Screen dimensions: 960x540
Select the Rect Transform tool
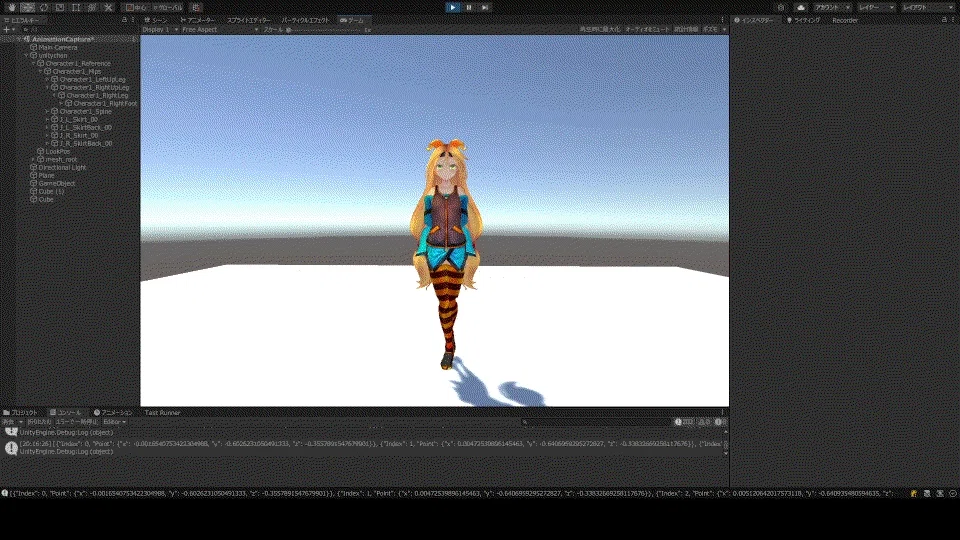[76, 7]
